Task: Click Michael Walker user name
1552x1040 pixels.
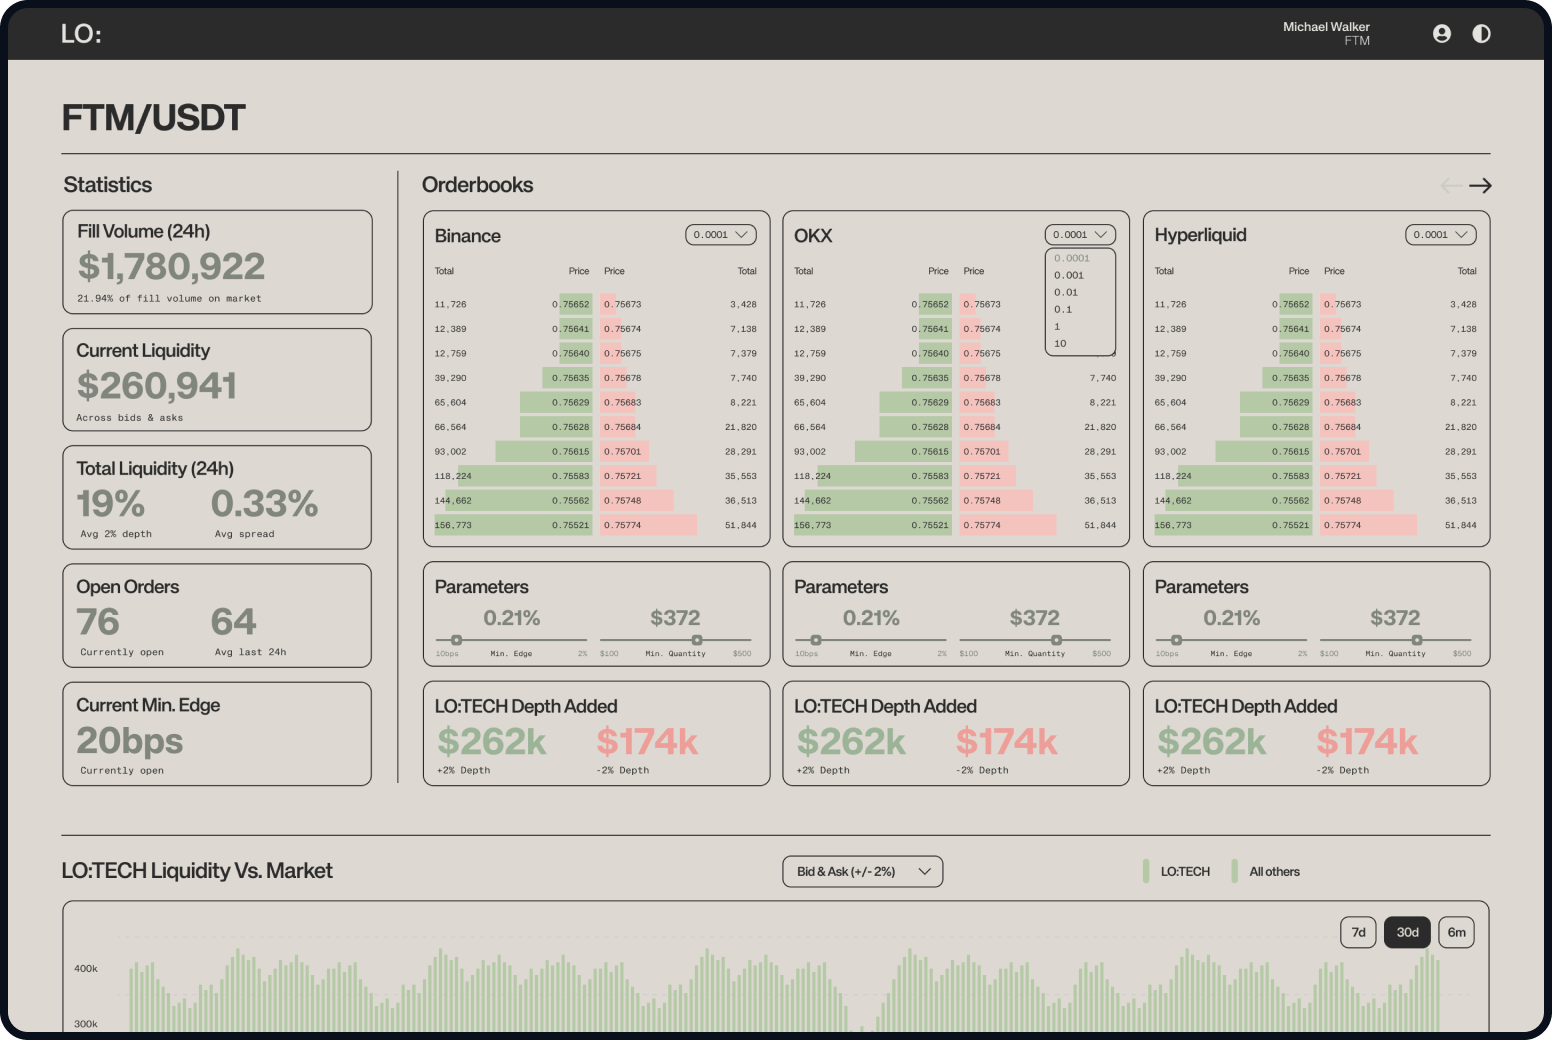Action: (1326, 27)
